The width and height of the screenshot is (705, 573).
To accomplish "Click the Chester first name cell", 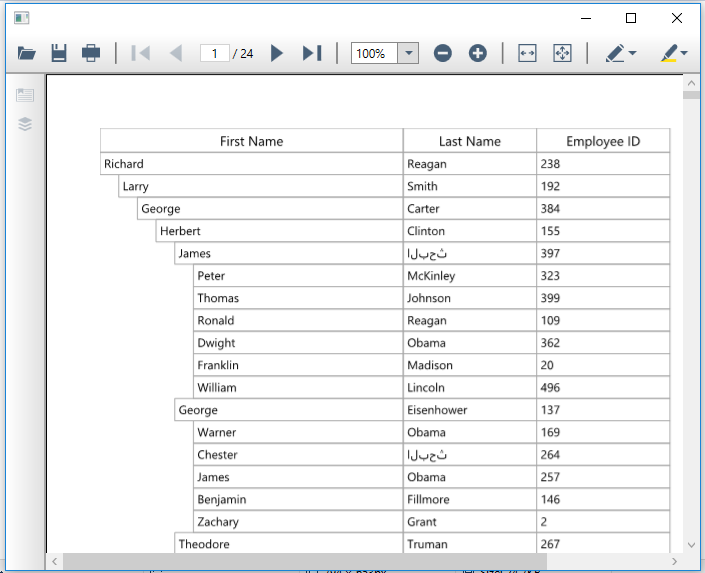I will click(298, 455).
